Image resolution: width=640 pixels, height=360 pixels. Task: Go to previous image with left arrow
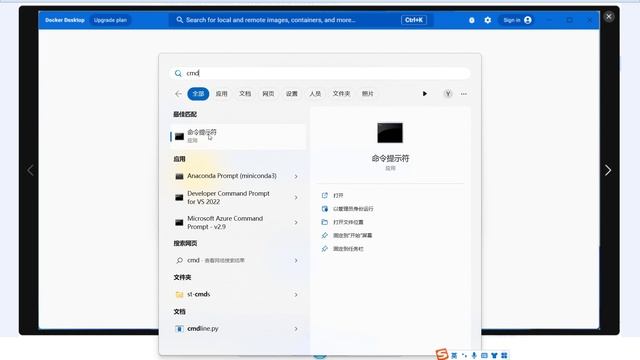point(30,170)
